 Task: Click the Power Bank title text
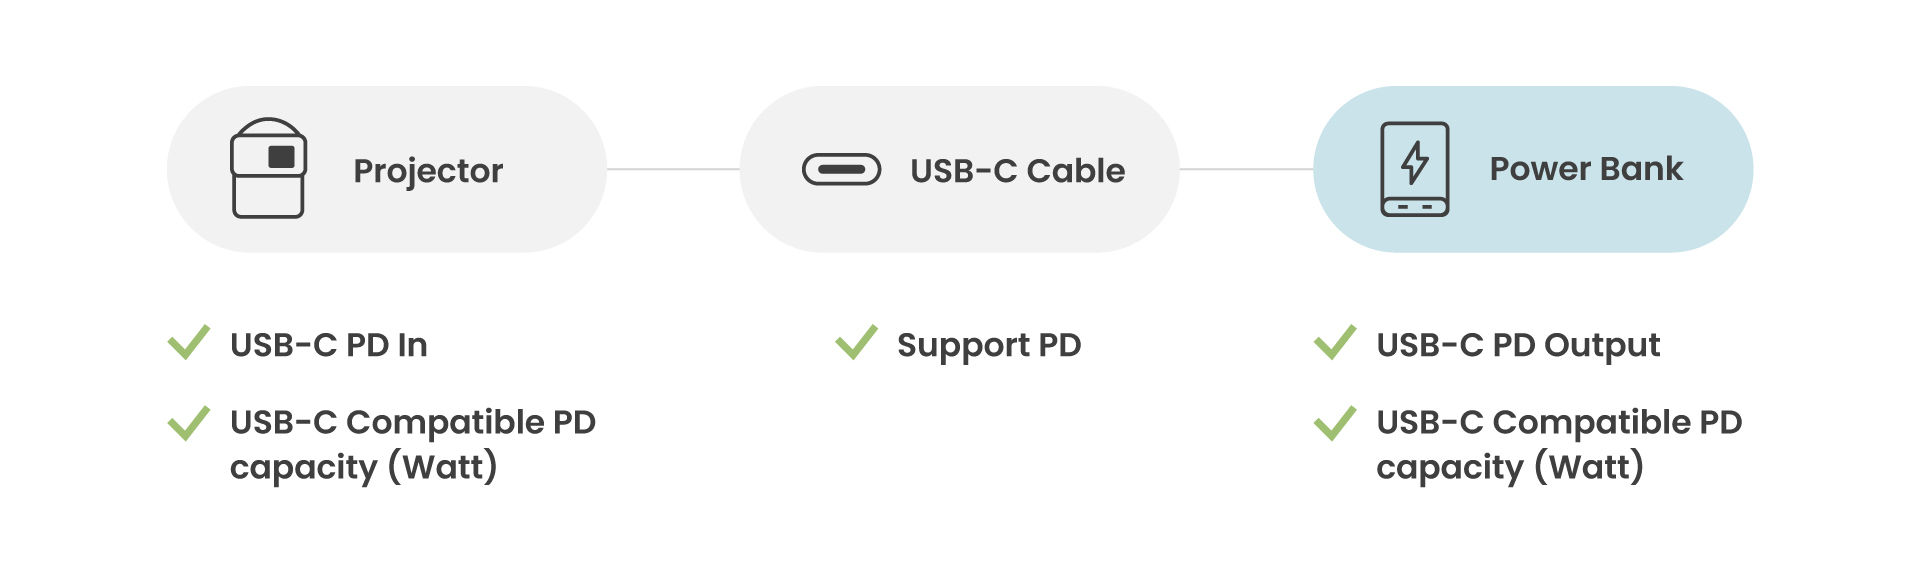coord(1586,169)
